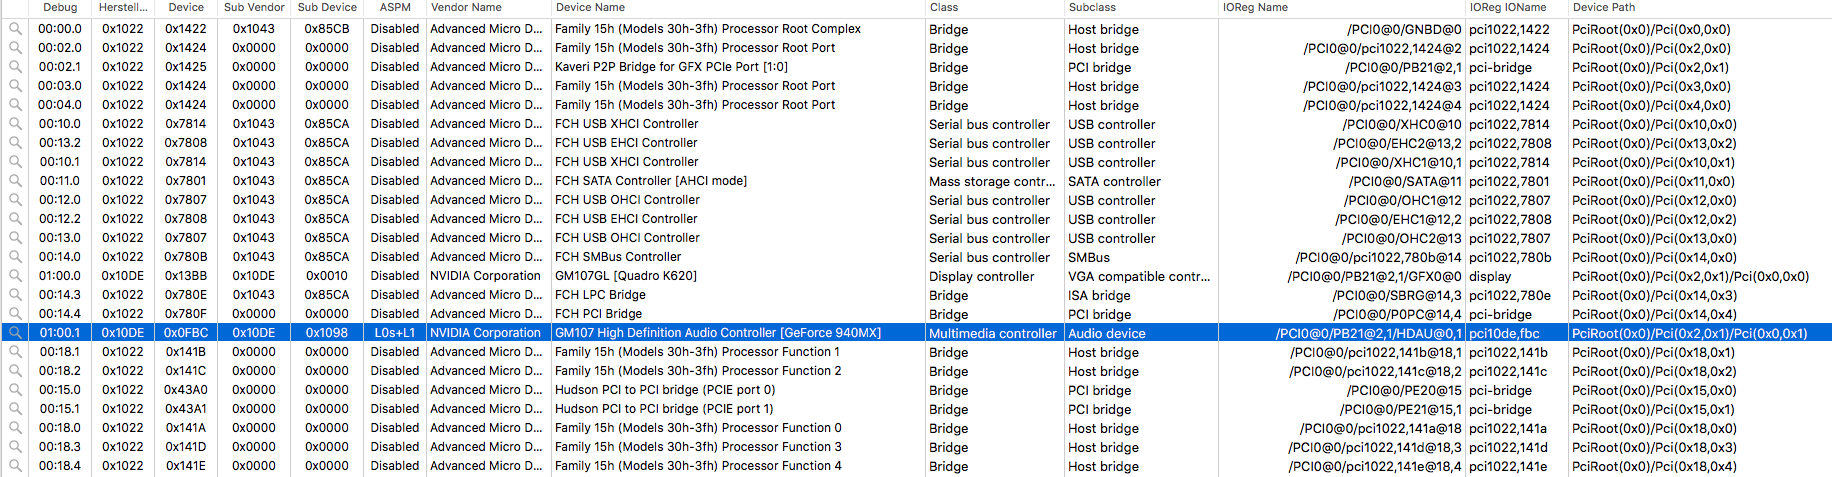This screenshot has width=1832, height=477.
Task: Click the Subclass column header
Action: [x=1092, y=7]
